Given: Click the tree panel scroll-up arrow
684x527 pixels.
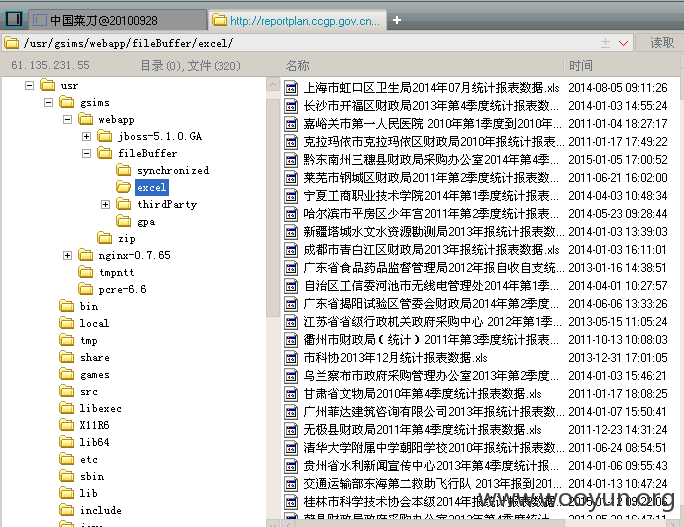Looking at the screenshot, I should (x=273, y=85).
